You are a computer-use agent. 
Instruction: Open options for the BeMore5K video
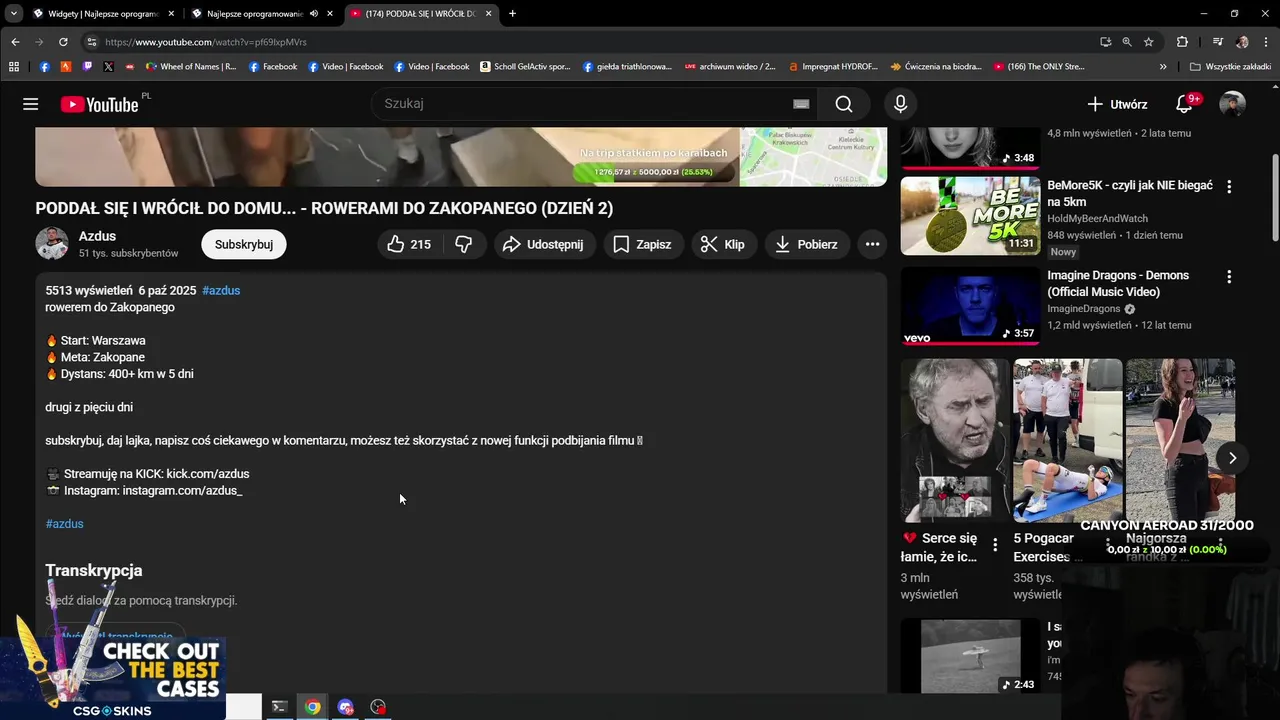point(1229,186)
